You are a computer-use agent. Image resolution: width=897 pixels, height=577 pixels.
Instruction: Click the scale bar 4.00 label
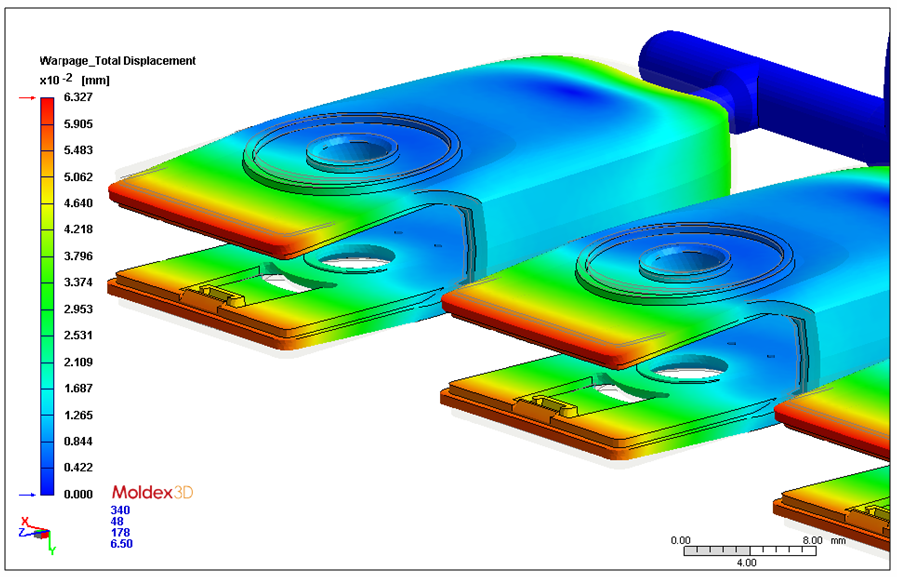747,563
